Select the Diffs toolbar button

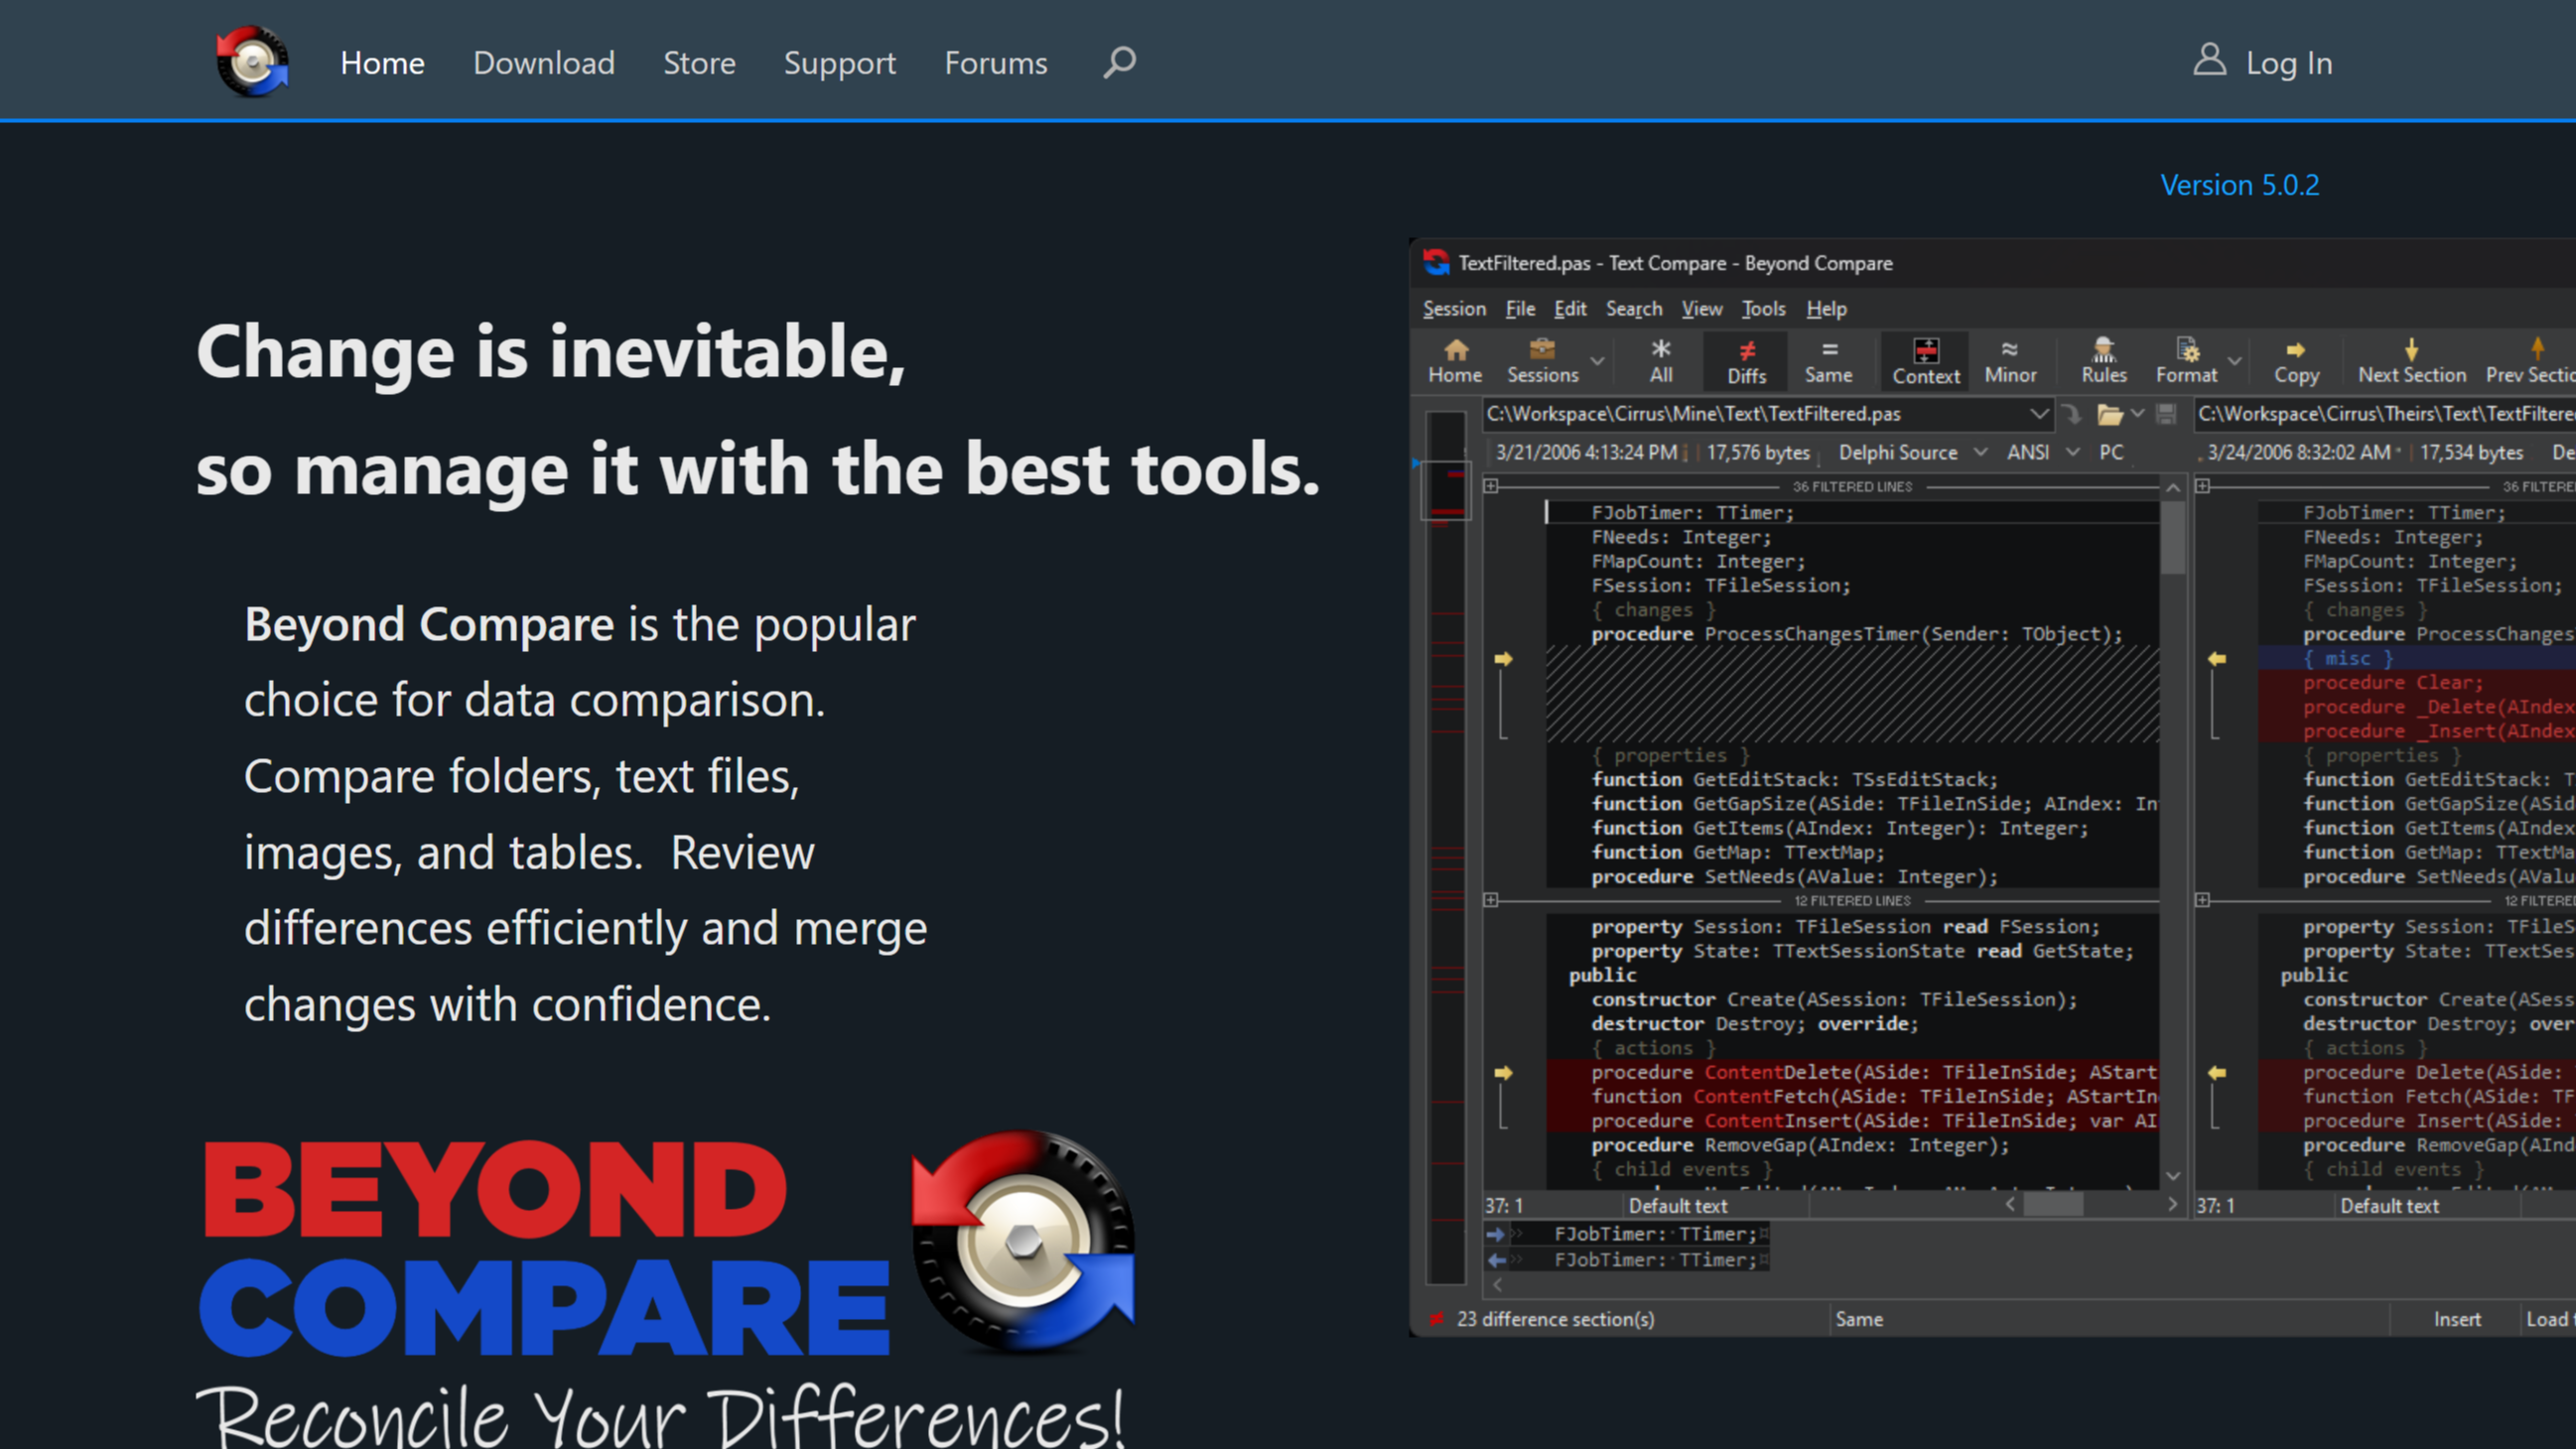[x=1746, y=360]
